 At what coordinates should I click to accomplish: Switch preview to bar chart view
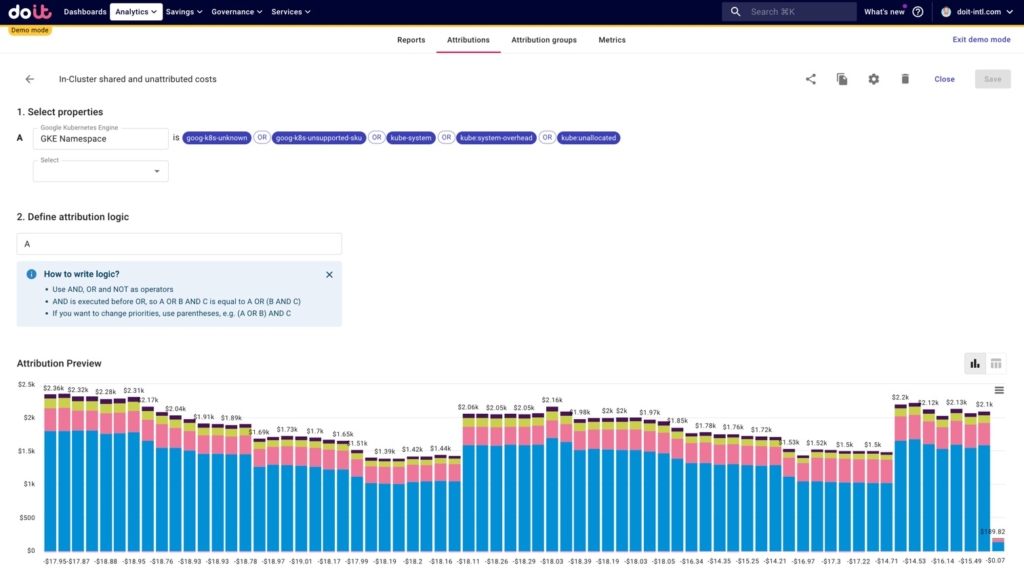click(974, 363)
